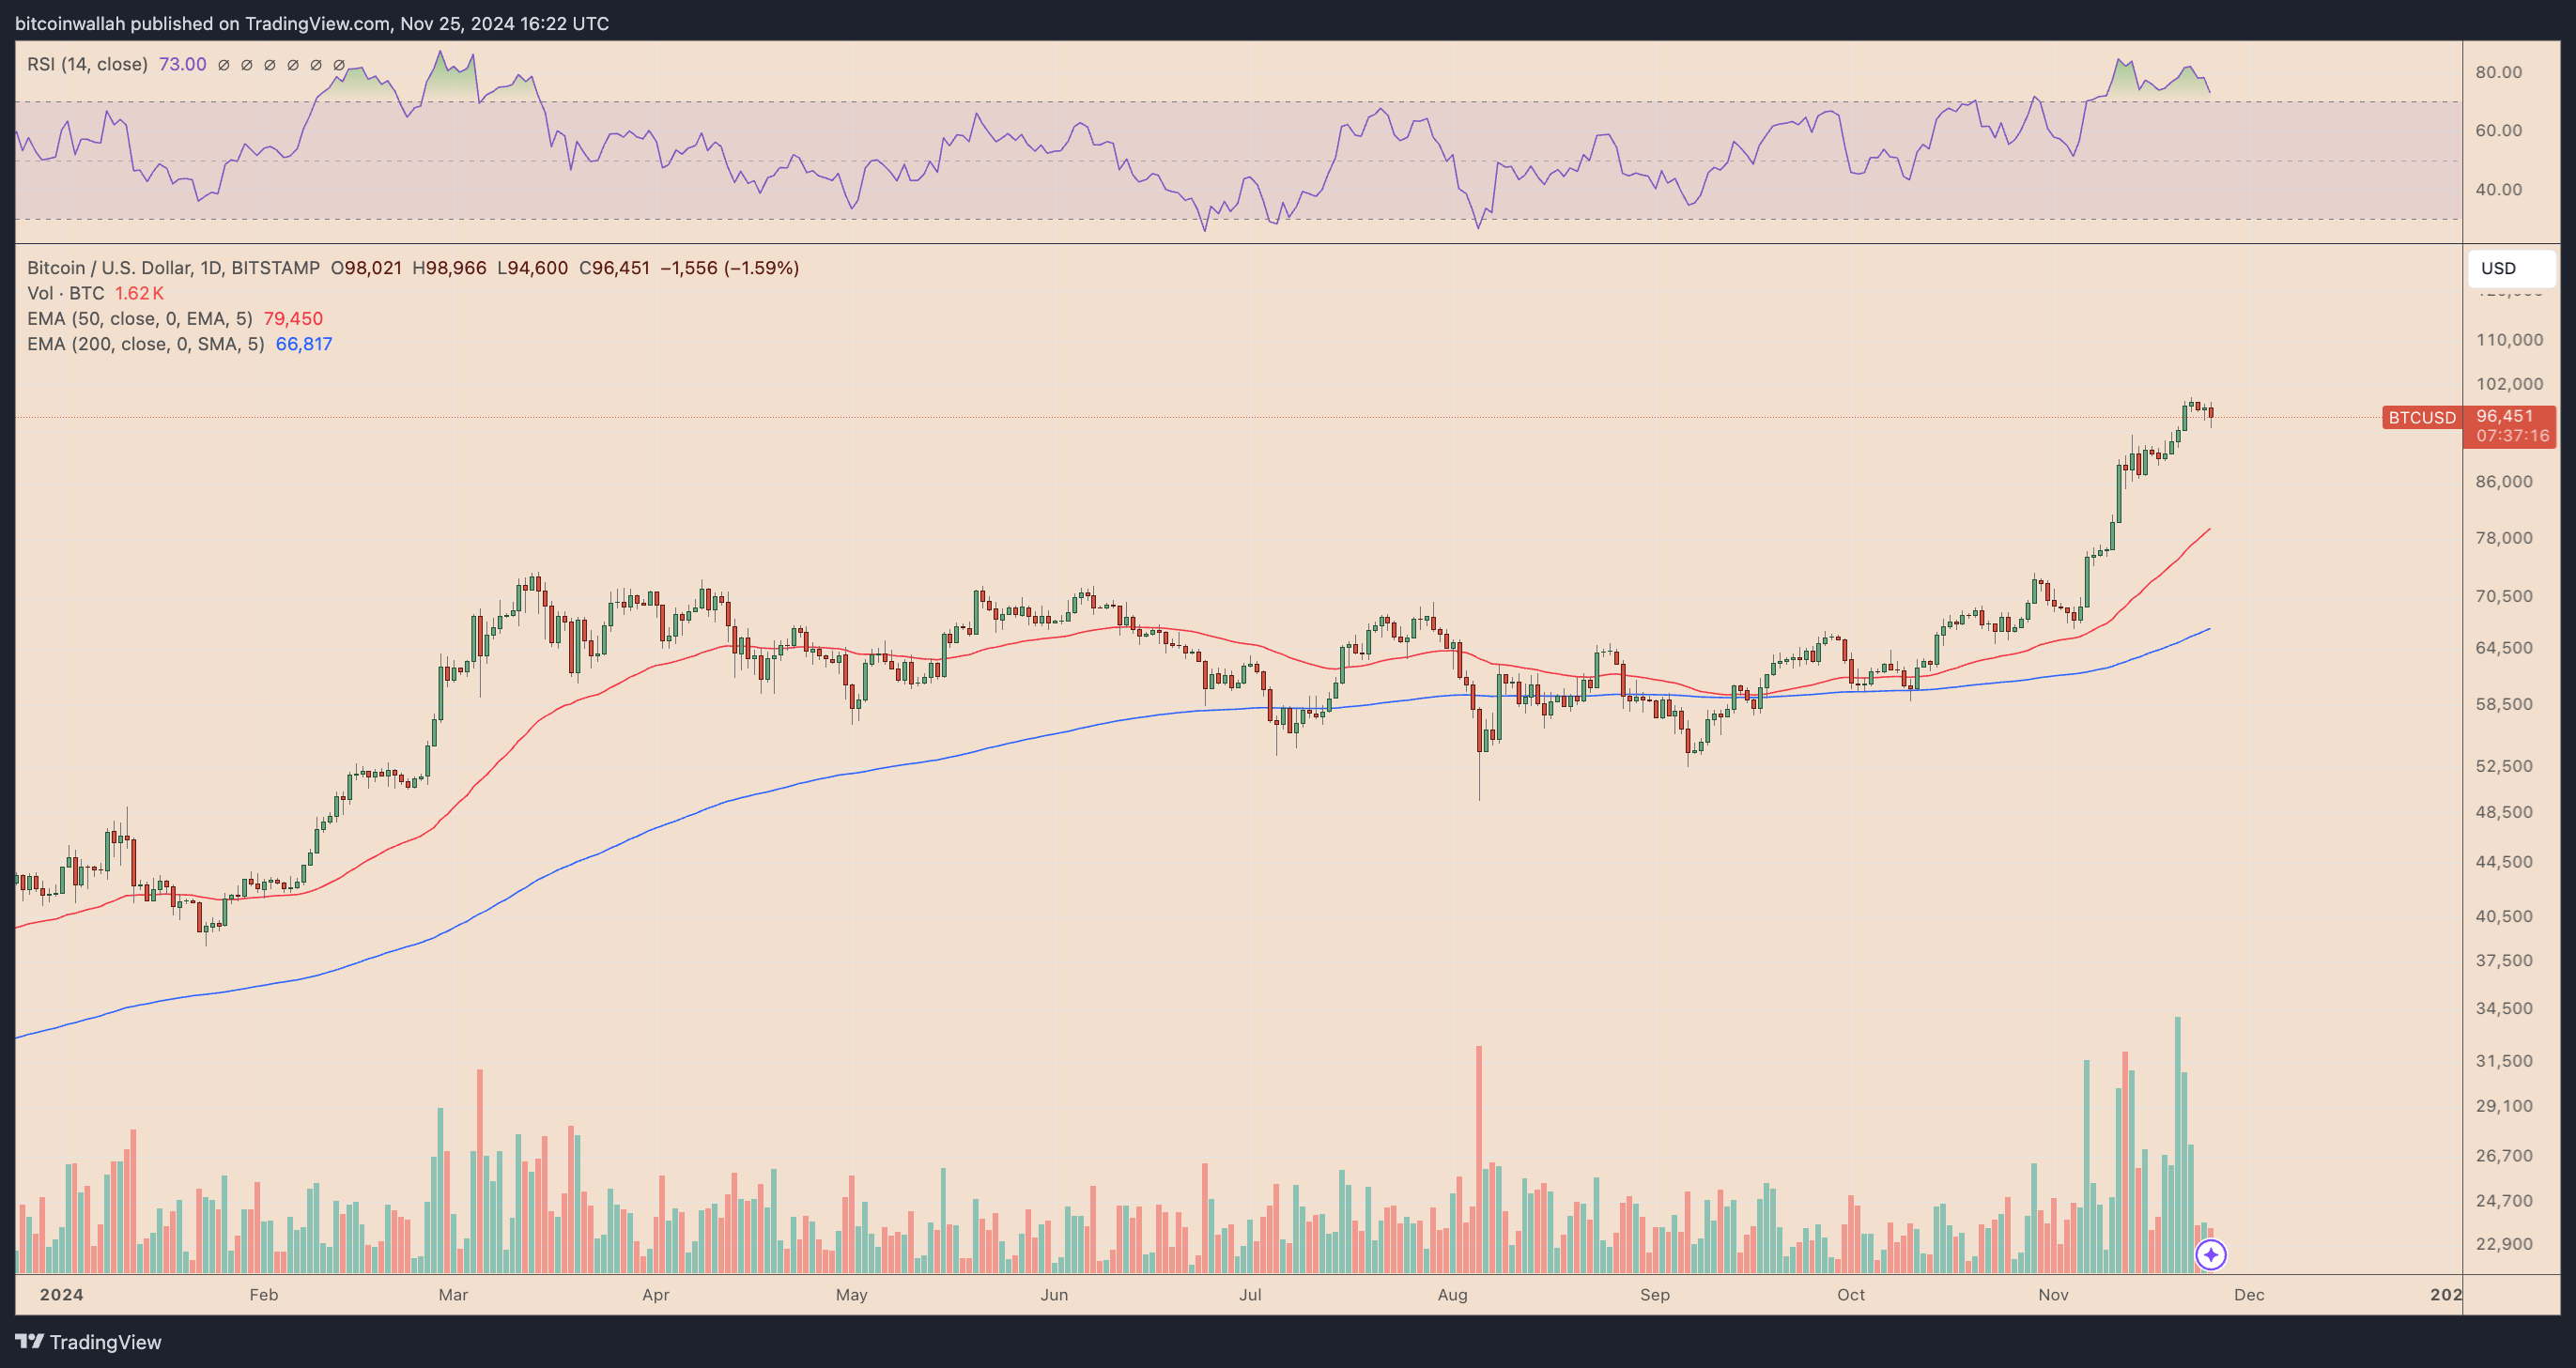Click the Jul label on time axis
Viewport: 2576px width, 1368px height.
1250,1295
